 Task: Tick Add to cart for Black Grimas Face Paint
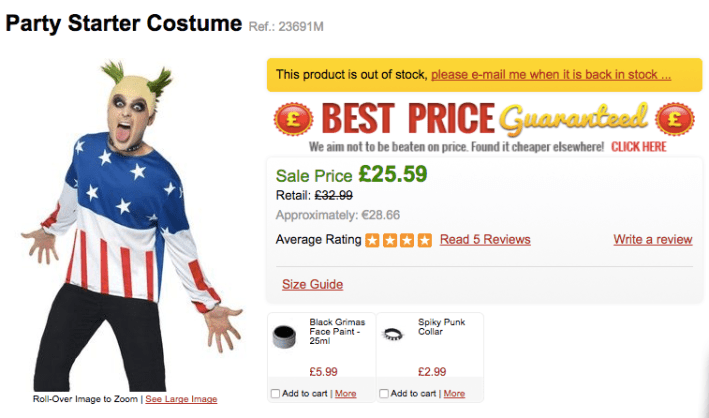click(276, 394)
